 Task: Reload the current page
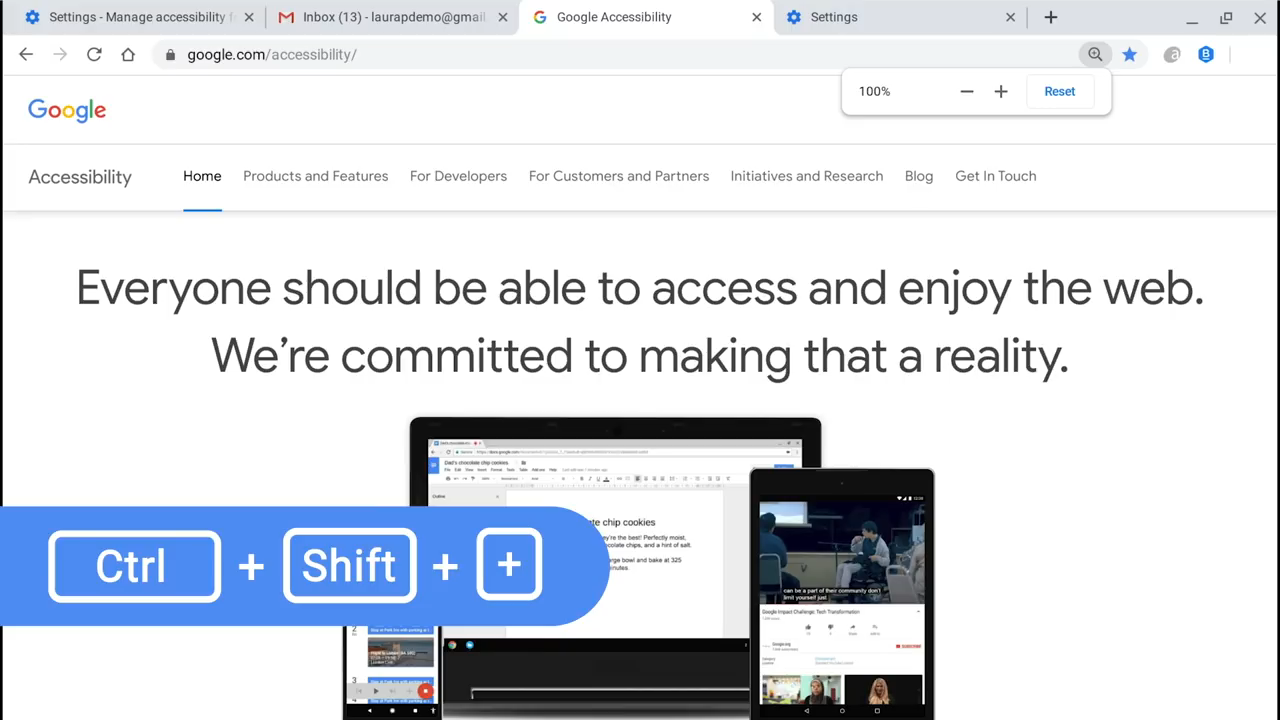click(x=94, y=54)
